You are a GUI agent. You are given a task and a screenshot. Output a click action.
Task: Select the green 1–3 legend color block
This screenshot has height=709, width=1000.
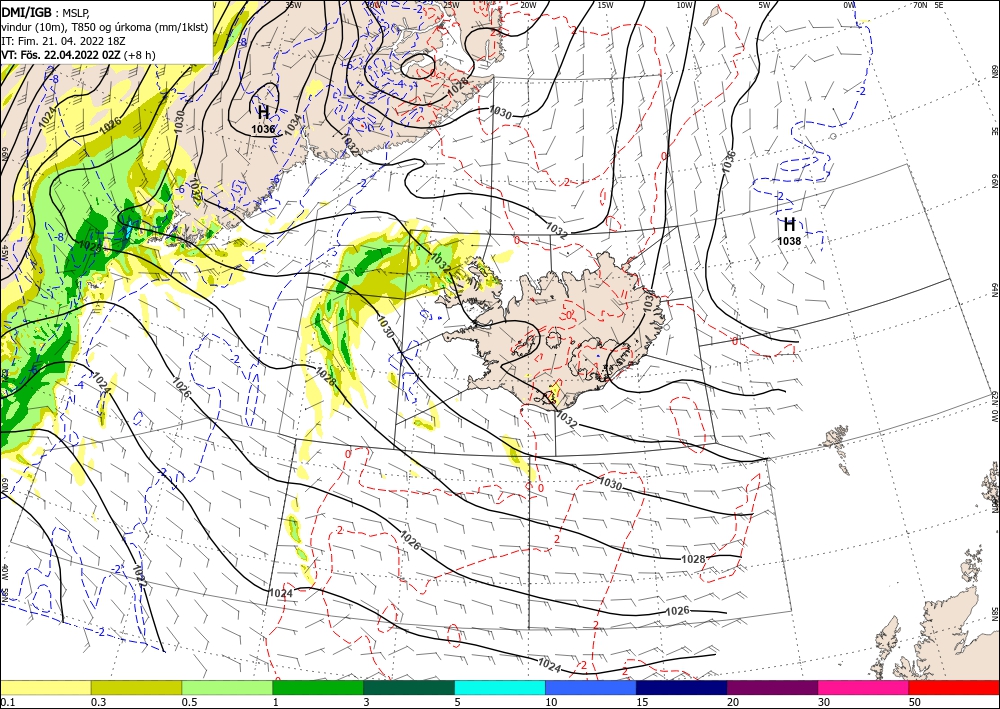tap(318, 687)
